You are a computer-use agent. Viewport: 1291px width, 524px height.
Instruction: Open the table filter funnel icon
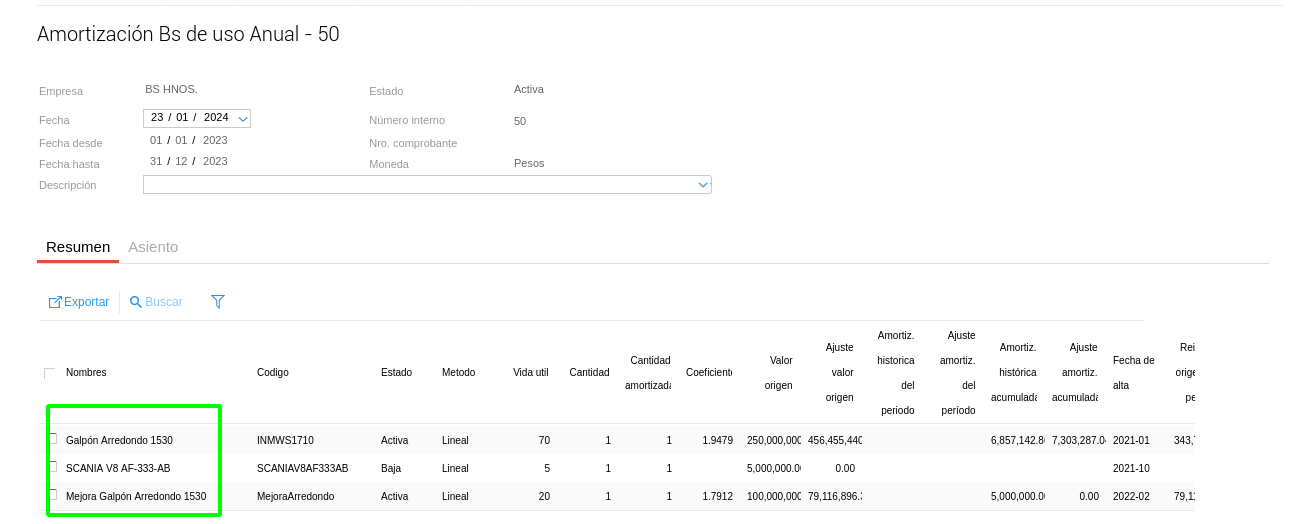[218, 301]
